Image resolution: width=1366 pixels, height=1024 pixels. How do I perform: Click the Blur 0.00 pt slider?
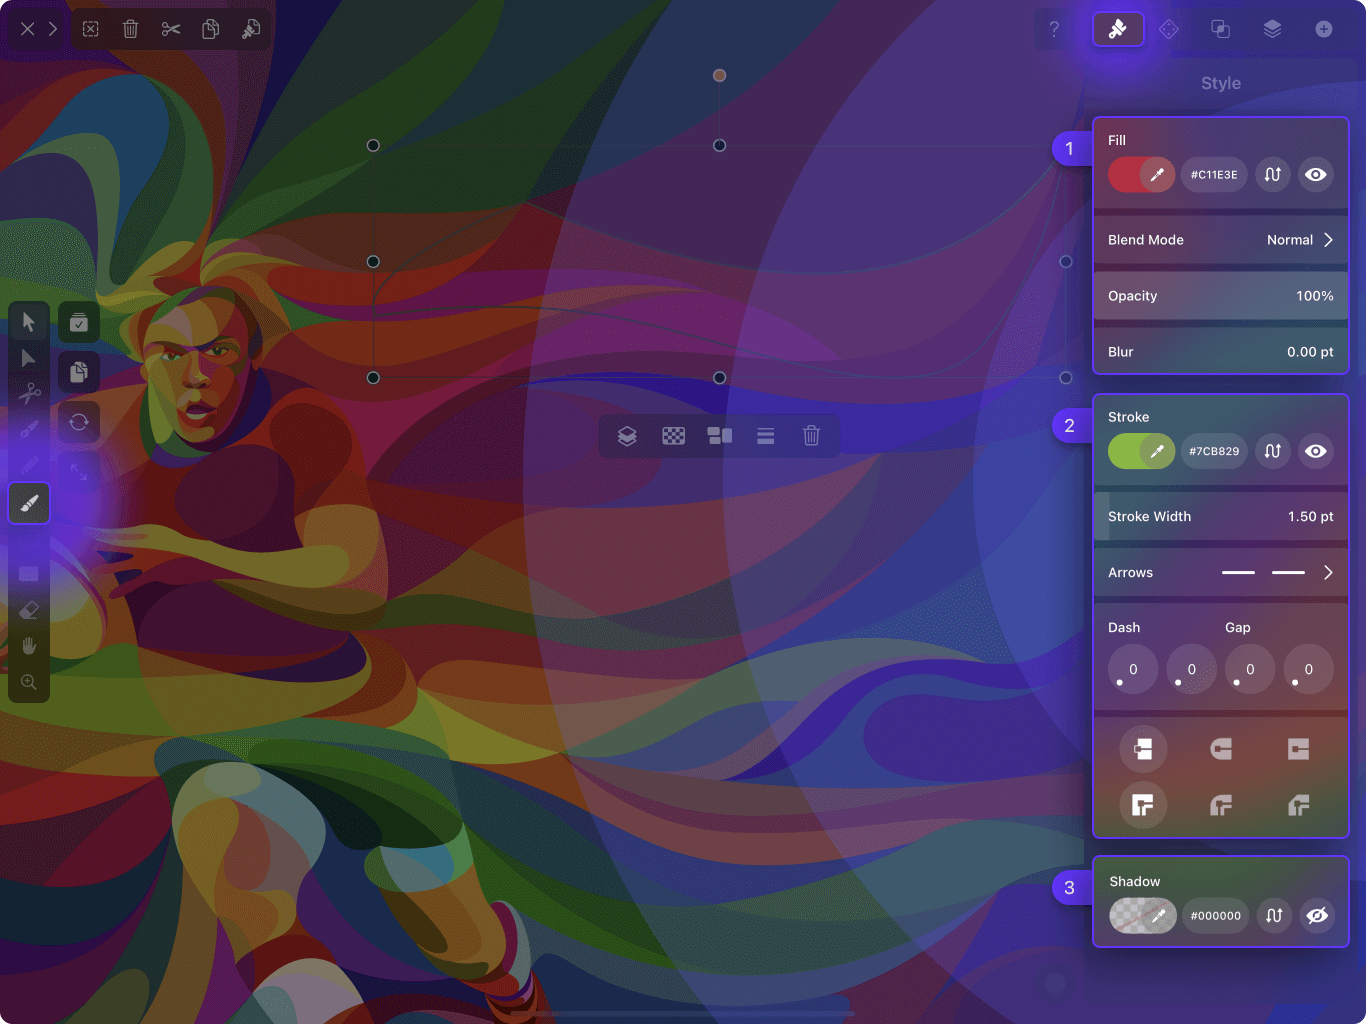click(1221, 352)
